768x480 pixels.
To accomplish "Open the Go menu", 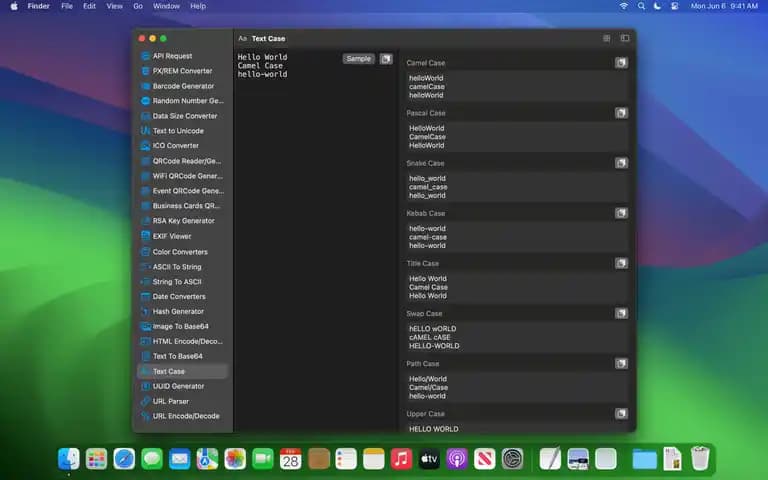I will click(138, 6).
